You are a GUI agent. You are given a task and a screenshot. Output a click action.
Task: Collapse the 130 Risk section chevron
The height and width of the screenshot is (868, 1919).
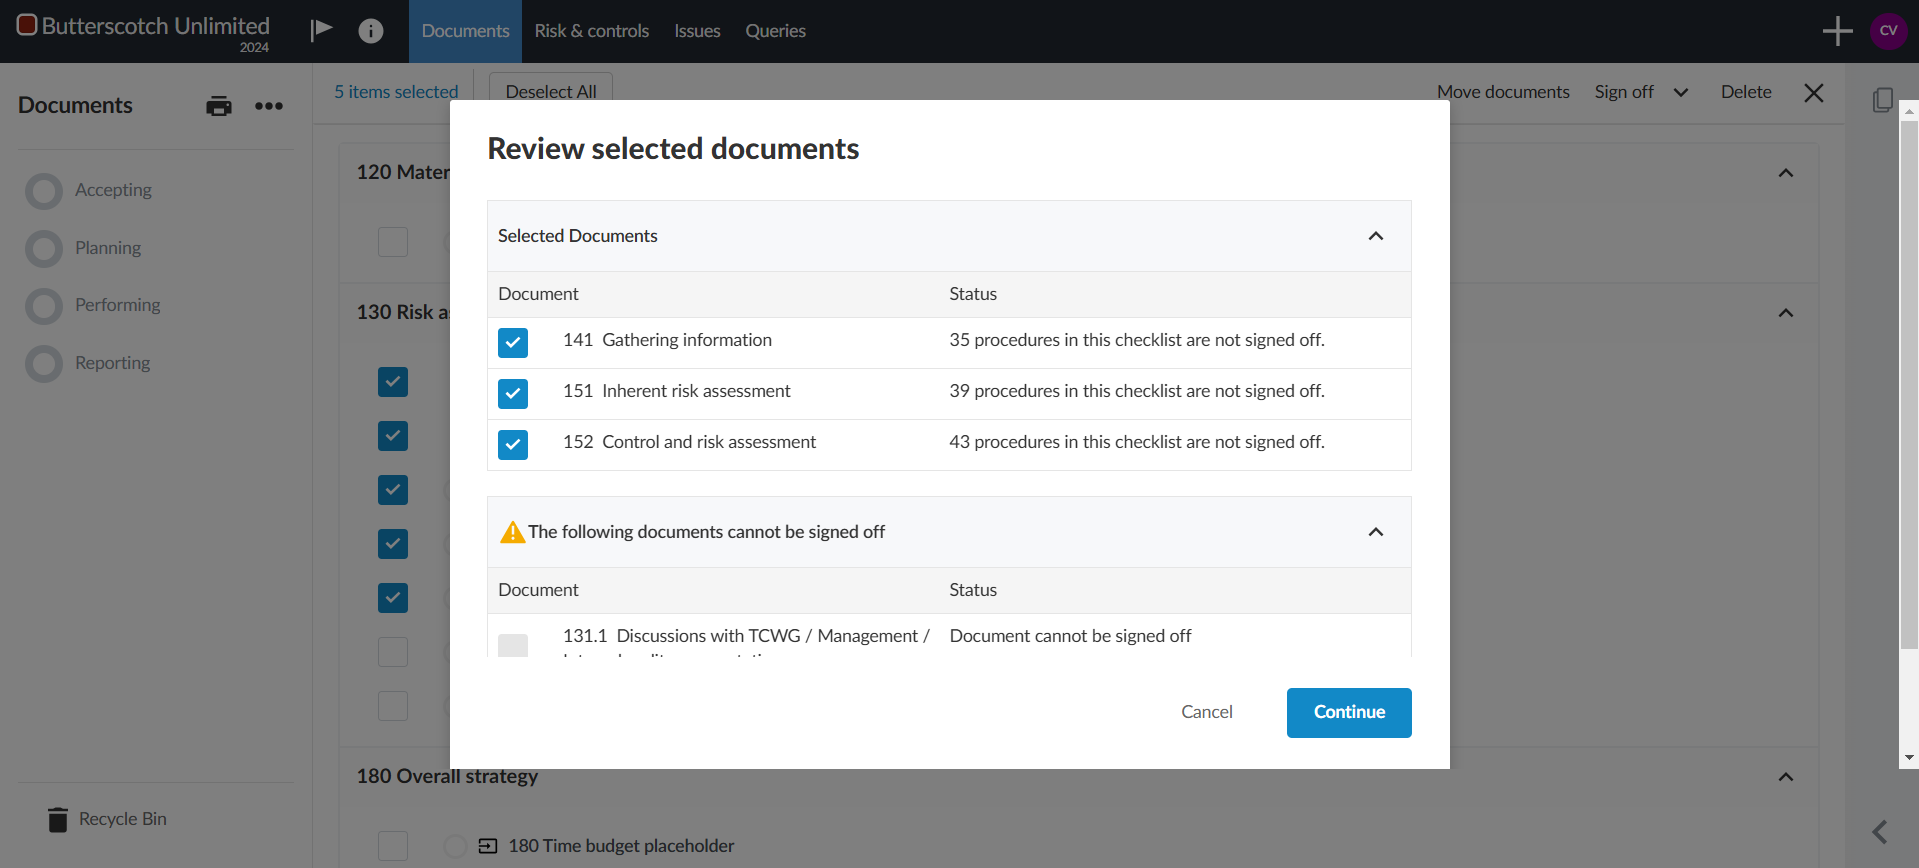(x=1786, y=313)
